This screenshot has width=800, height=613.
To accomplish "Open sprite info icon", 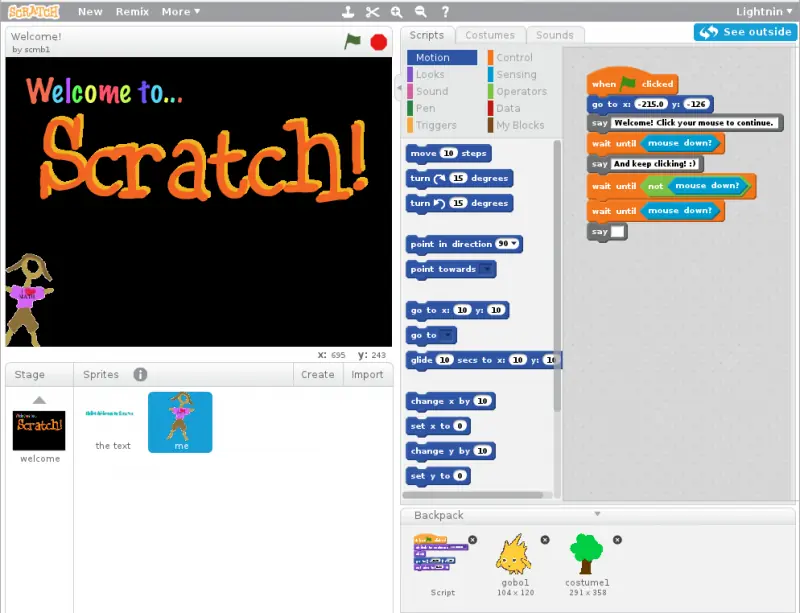I will [140, 375].
